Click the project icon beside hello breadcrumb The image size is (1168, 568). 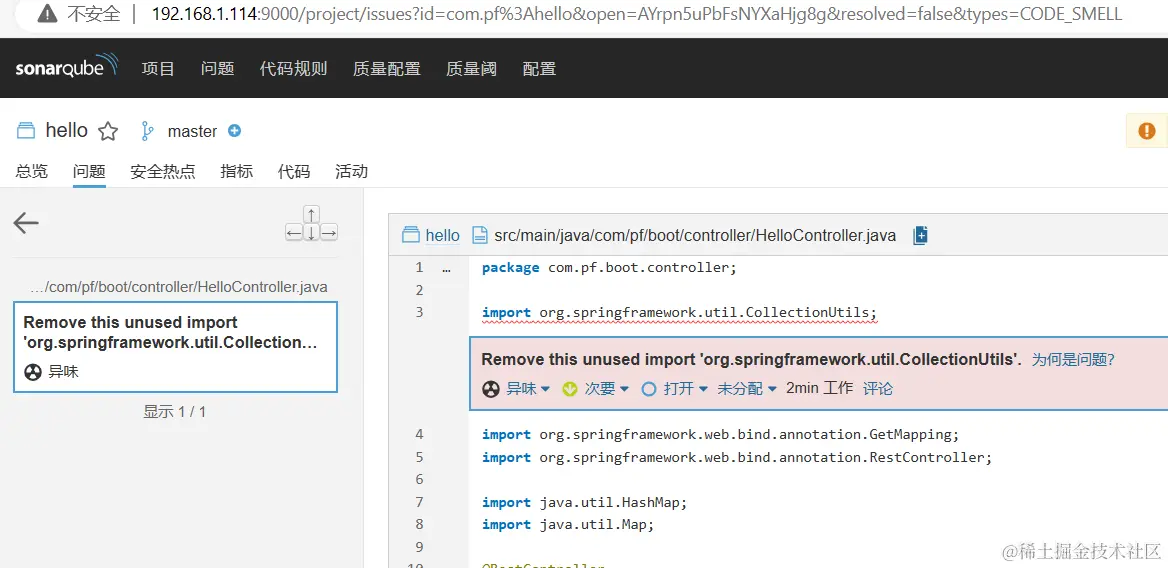[410, 236]
